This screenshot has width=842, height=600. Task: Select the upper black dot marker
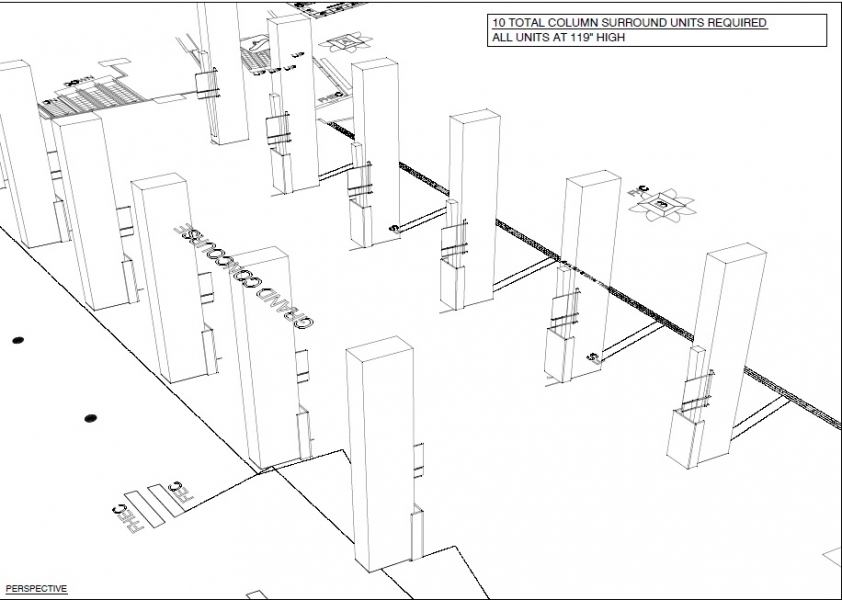coord(18,341)
